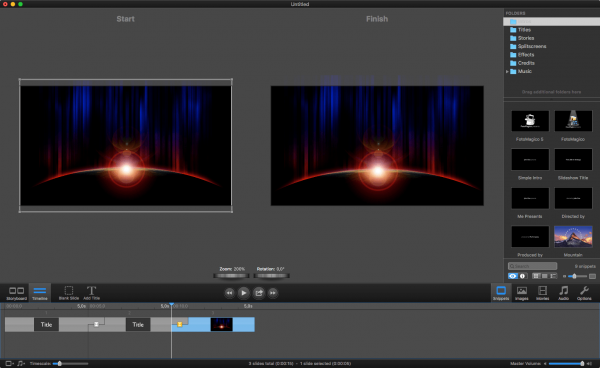Select the Produced by snippet
The image size is (600, 368).
tap(530, 237)
